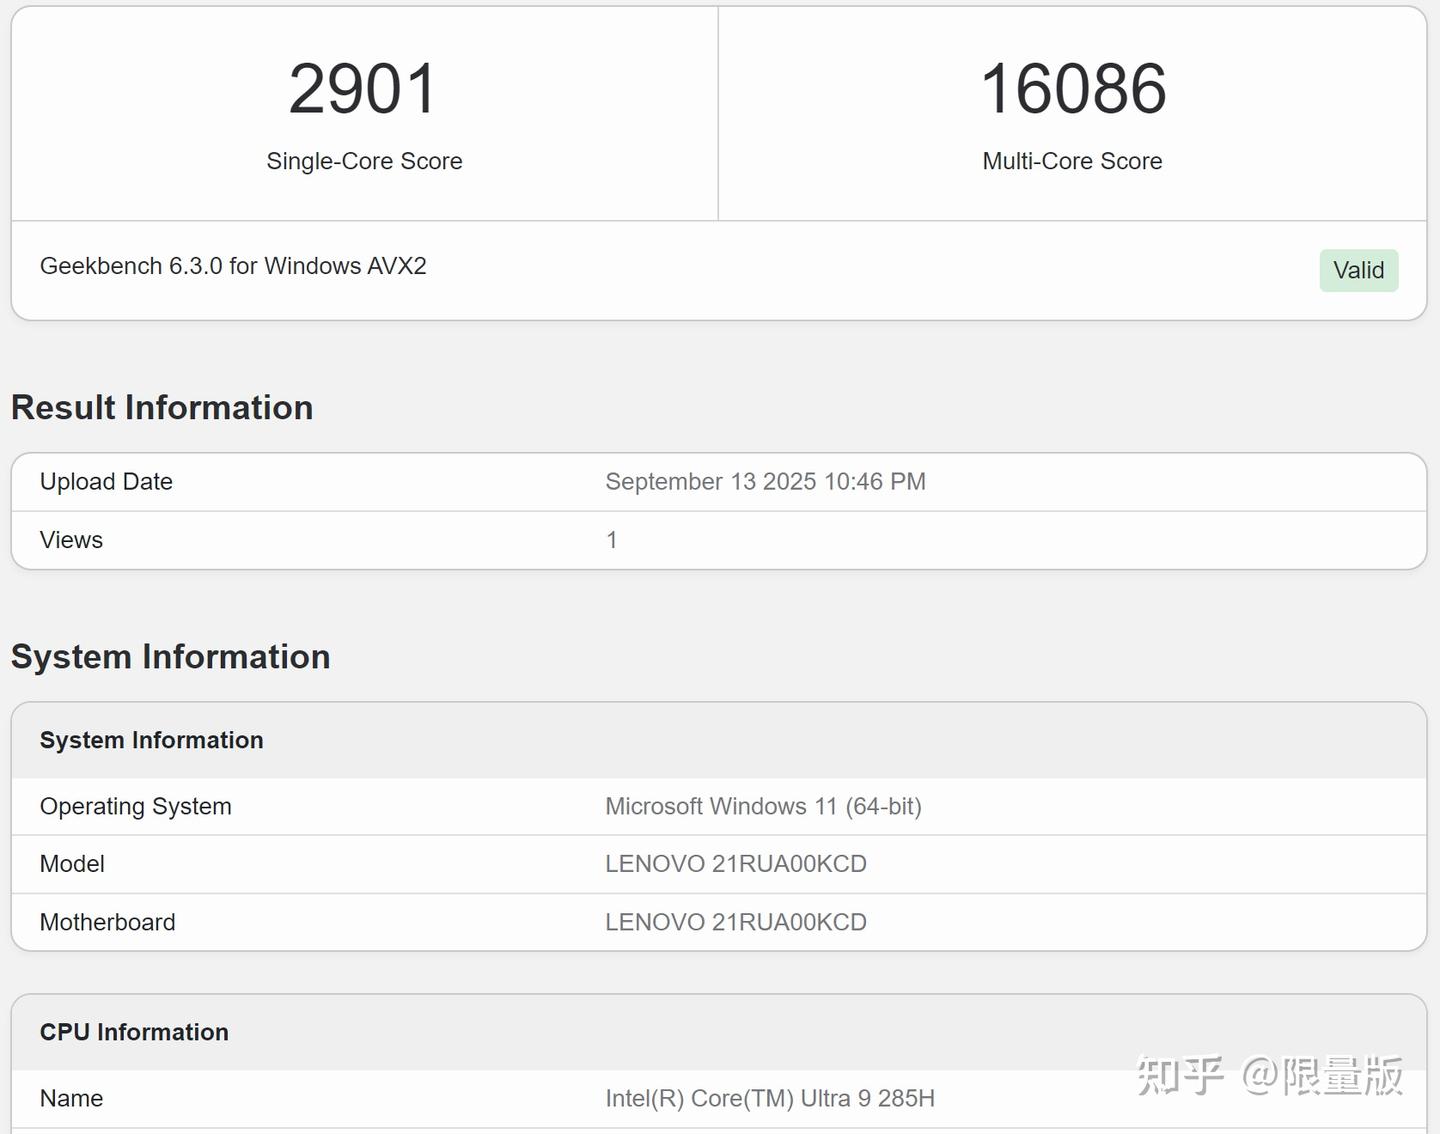Viewport: 1440px width, 1134px height.
Task: Click the LENOVO value in the Model row
Action: pos(735,864)
